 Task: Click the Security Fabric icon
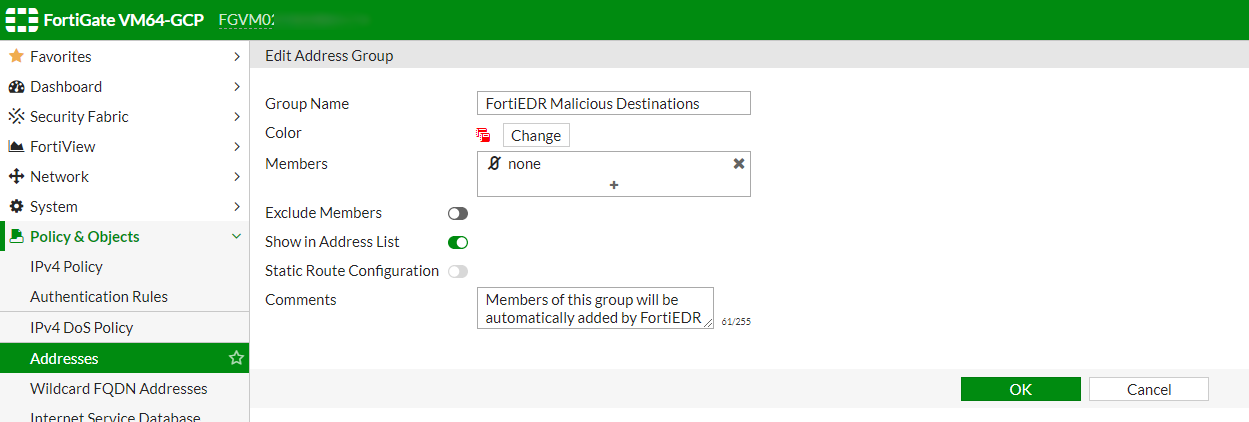[x=16, y=116]
